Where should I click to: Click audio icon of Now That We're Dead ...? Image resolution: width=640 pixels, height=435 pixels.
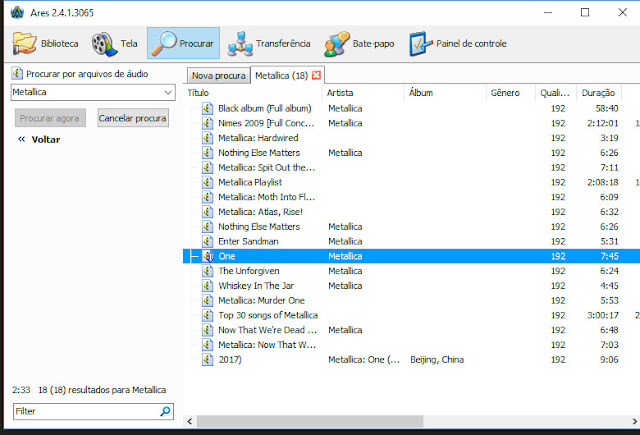(208, 330)
